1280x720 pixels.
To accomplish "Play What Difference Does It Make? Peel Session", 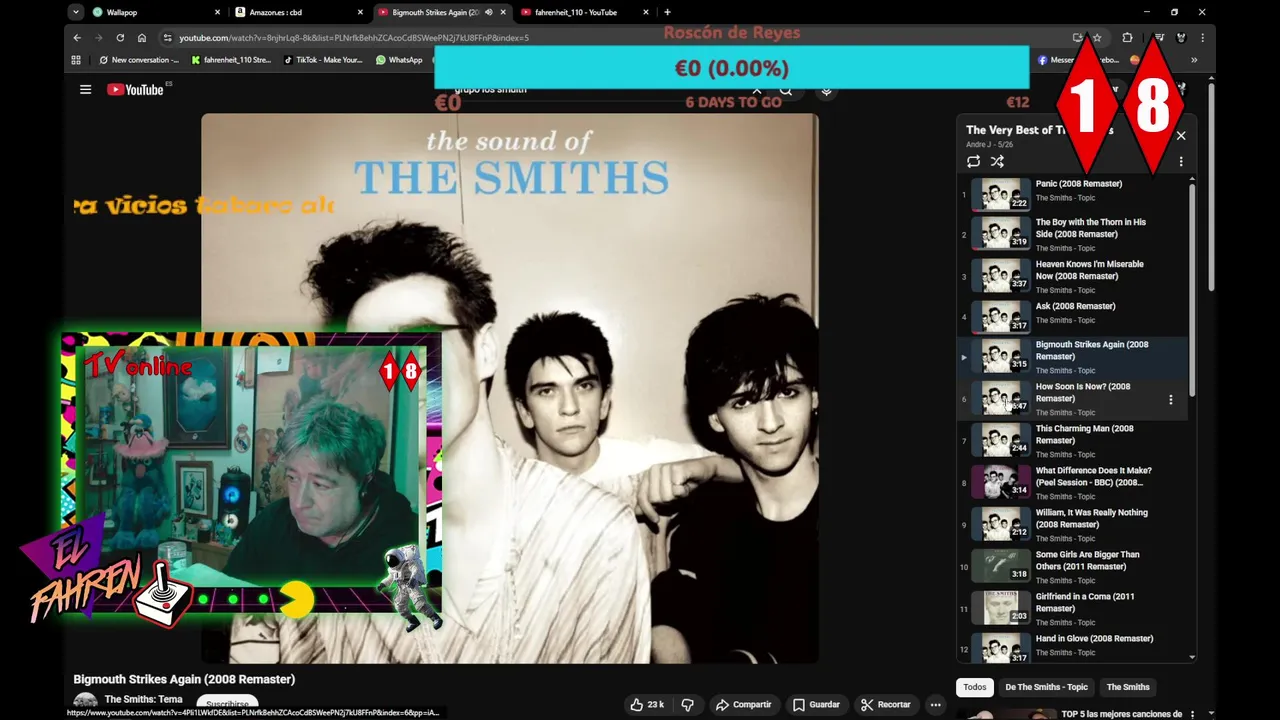I will tap(1072, 482).
